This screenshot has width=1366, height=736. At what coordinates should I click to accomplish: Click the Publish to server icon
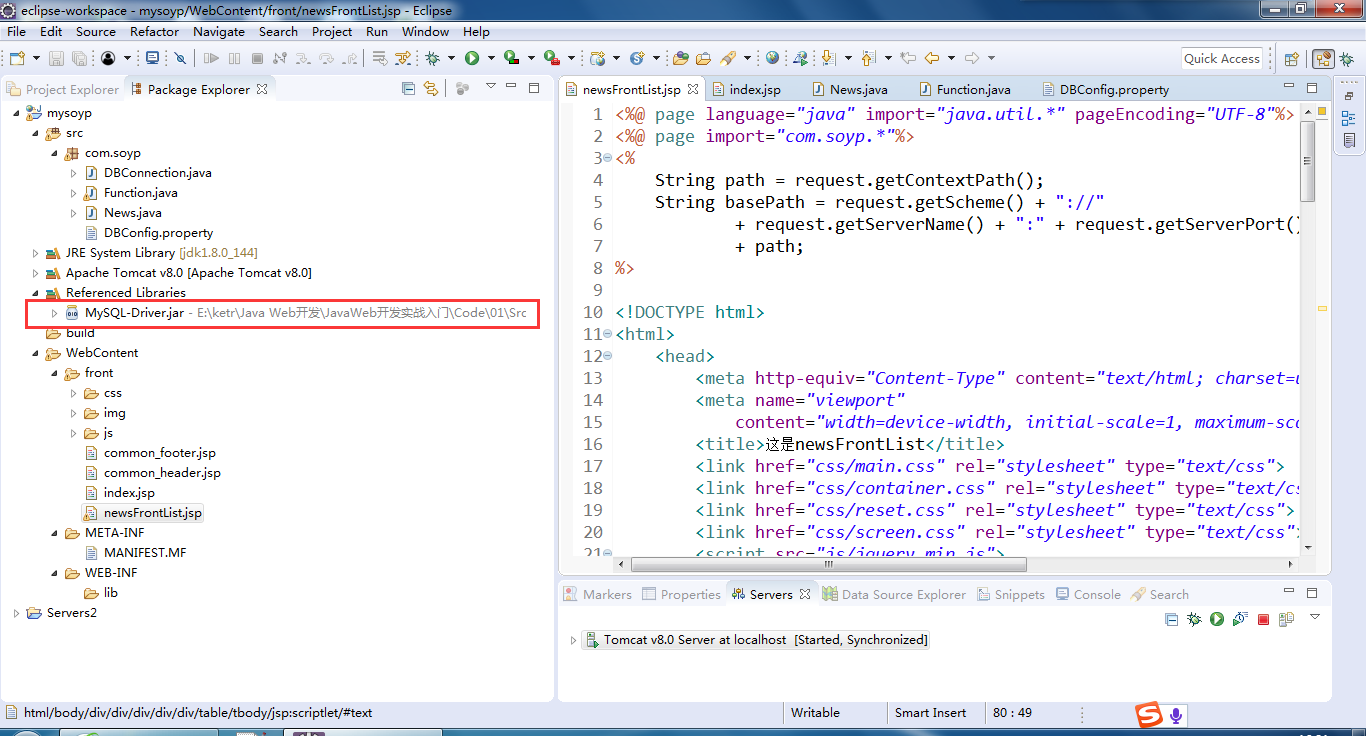1286,619
